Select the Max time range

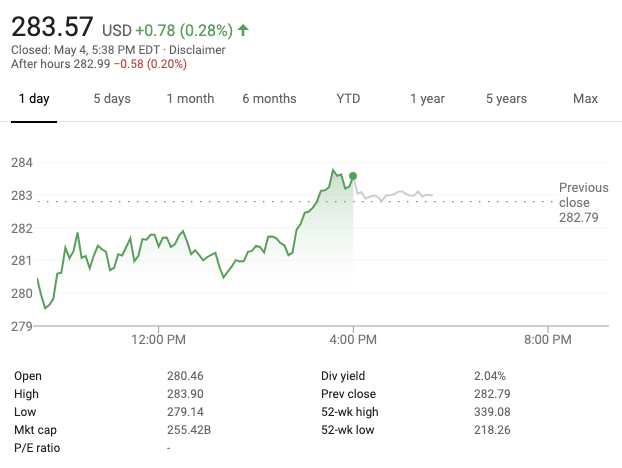click(585, 99)
